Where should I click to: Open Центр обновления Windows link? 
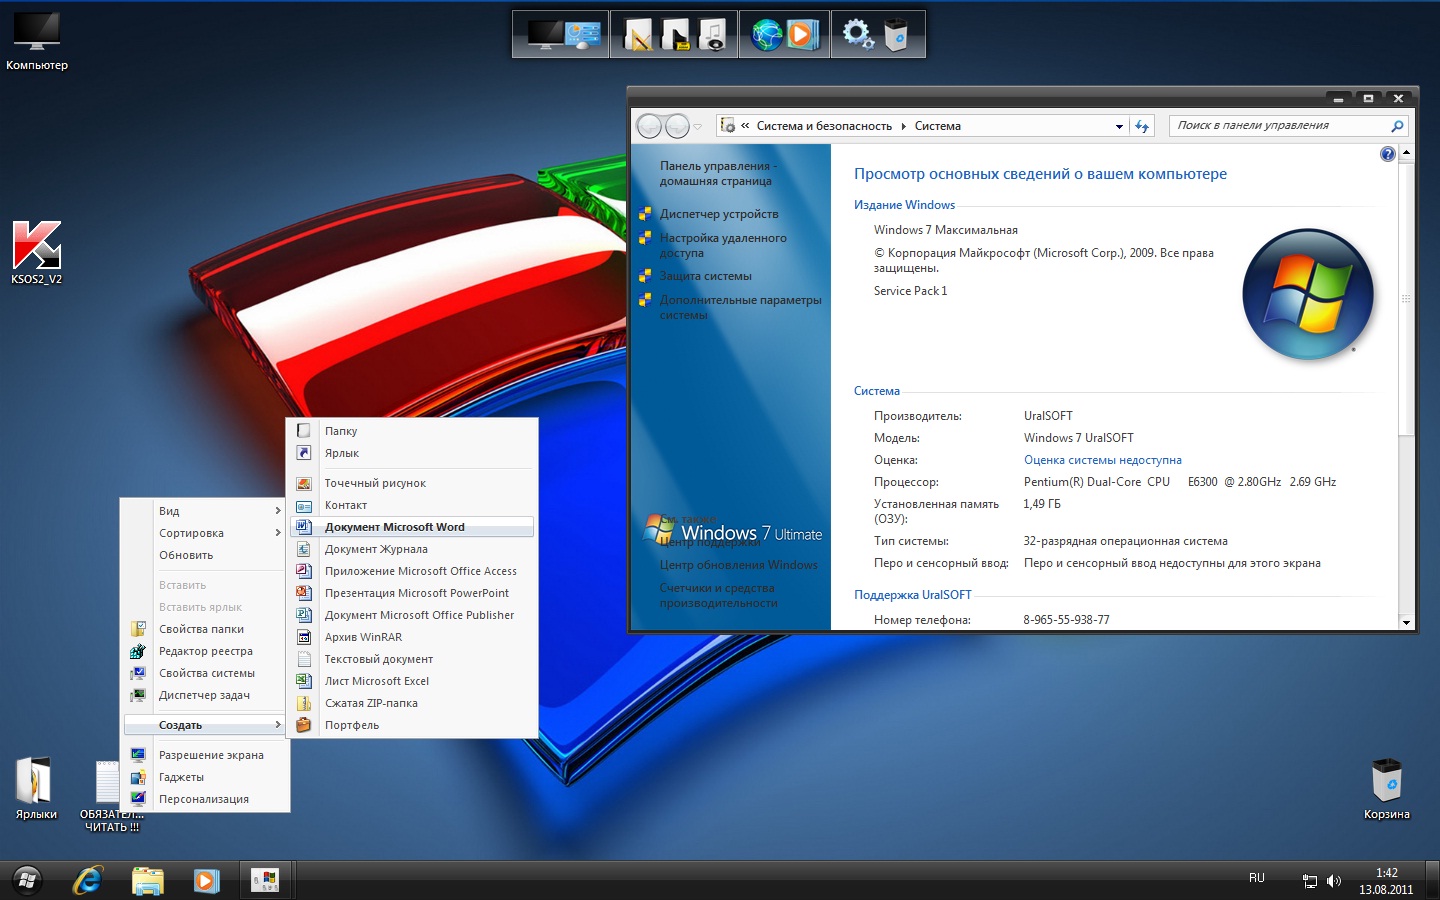point(738,565)
